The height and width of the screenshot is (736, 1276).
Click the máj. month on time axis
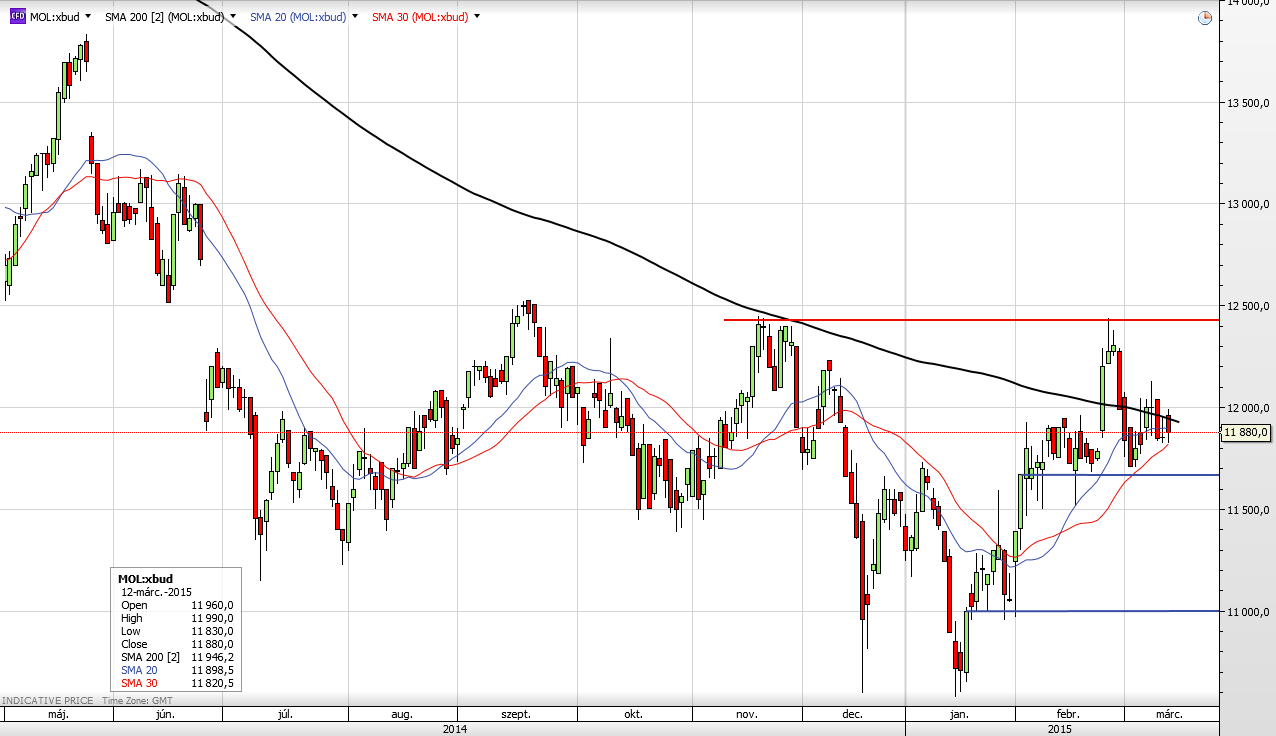(x=57, y=715)
